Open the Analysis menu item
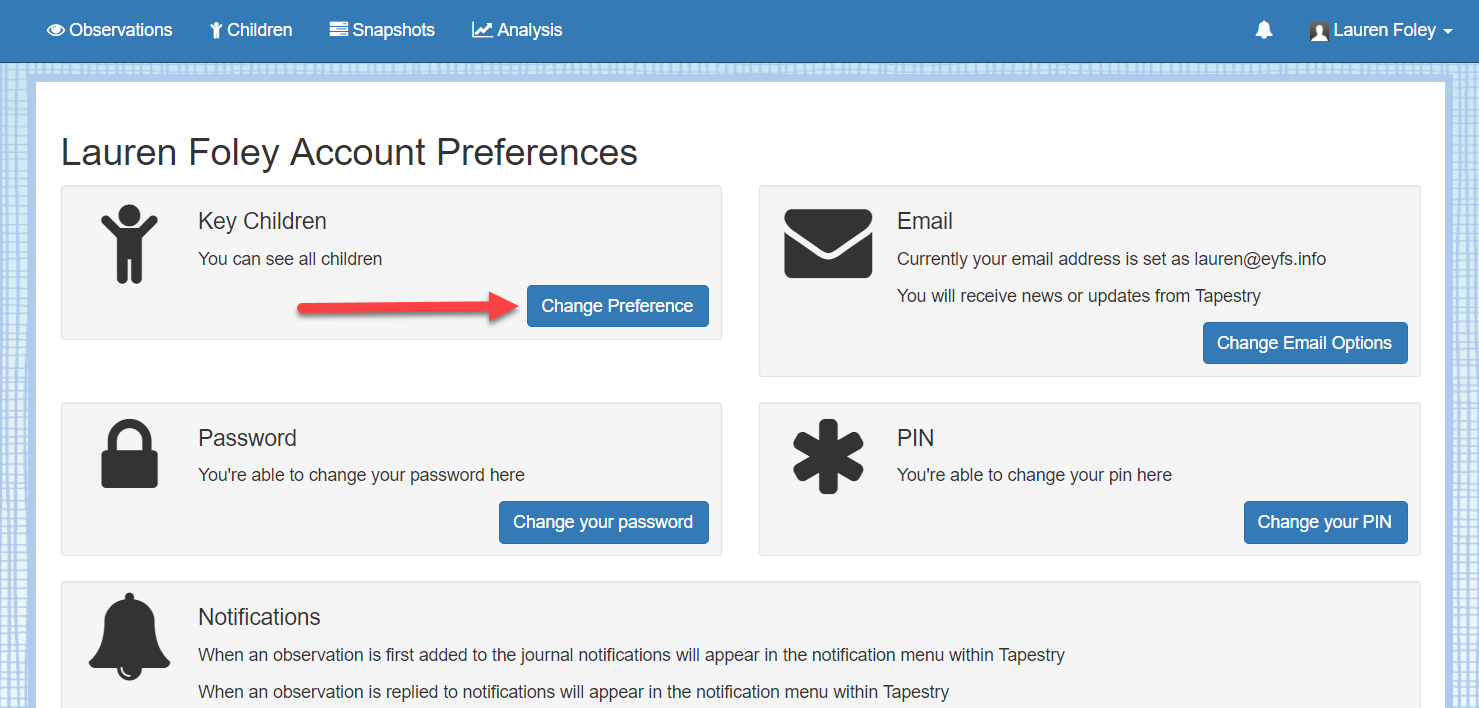Image resolution: width=1479 pixels, height=708 pixels. click(x=517, y=31)
